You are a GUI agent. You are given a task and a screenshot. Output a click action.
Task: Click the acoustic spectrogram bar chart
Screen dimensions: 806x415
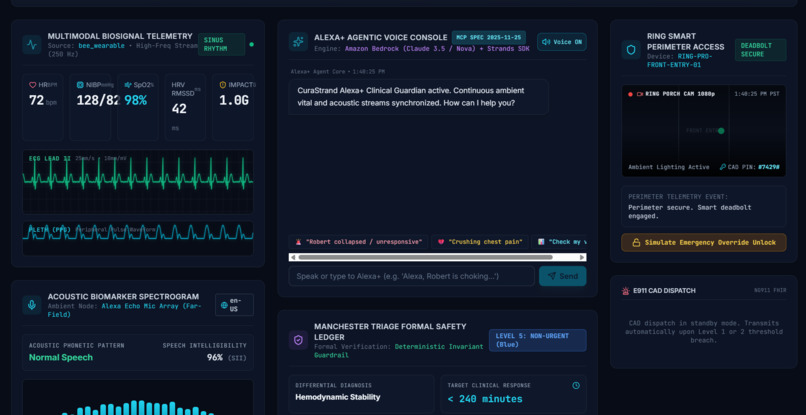point(138,398)
